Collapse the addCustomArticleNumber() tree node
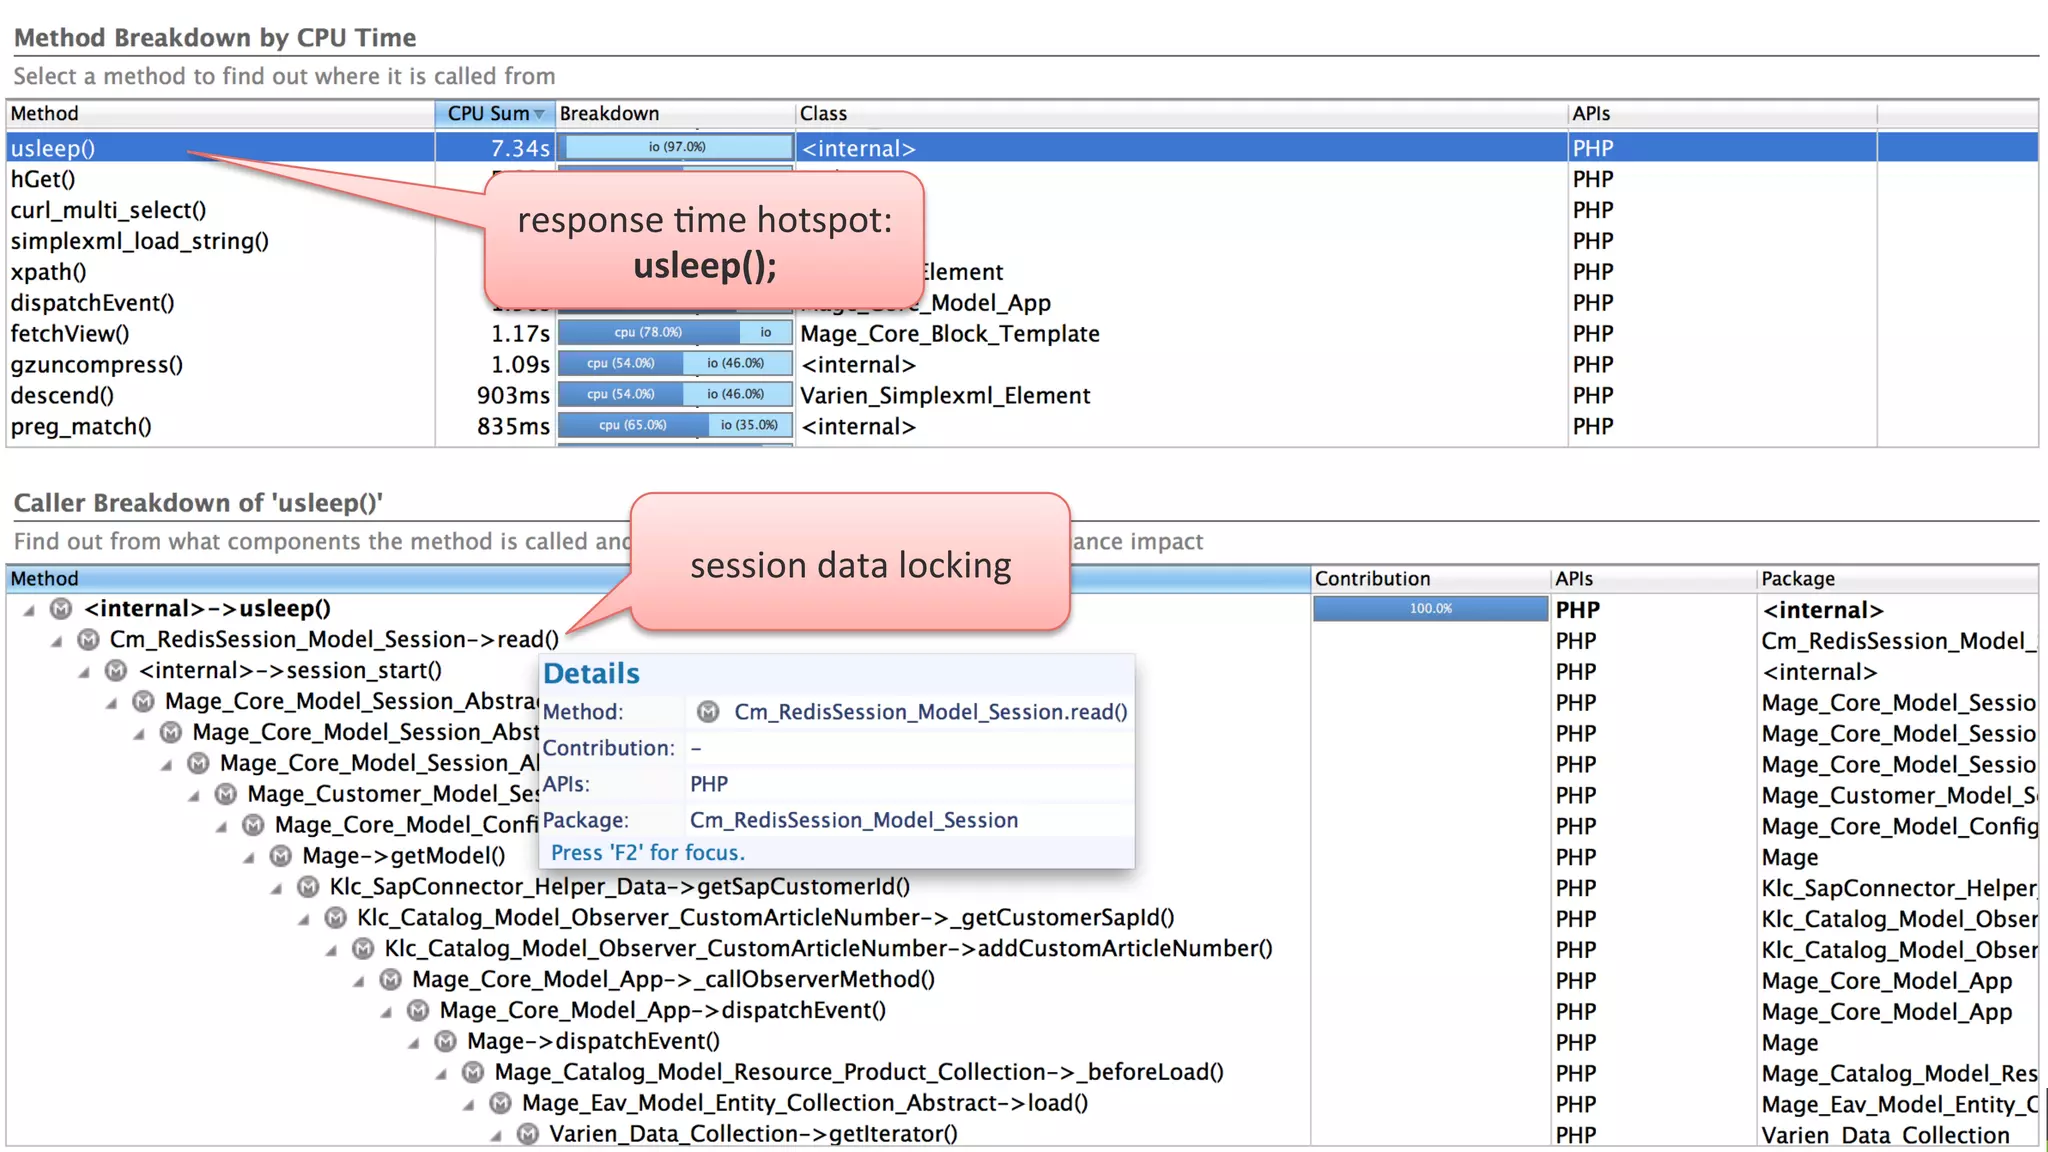Image resolution: width=2048 pixels, height=1152 pixels. [x=332, y=949]
